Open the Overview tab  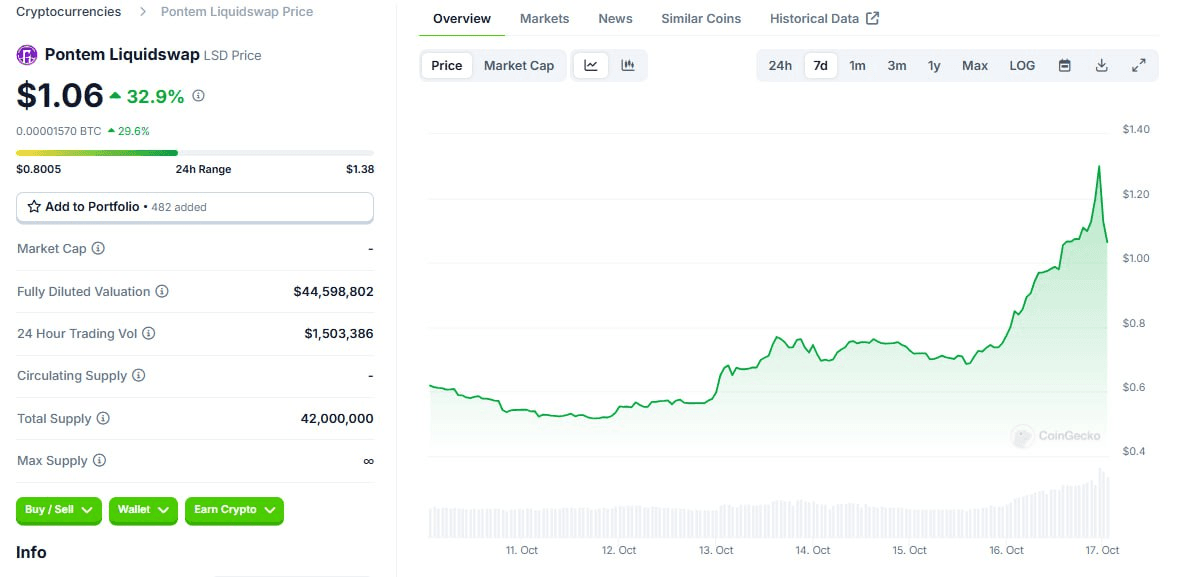pos(461,18)
